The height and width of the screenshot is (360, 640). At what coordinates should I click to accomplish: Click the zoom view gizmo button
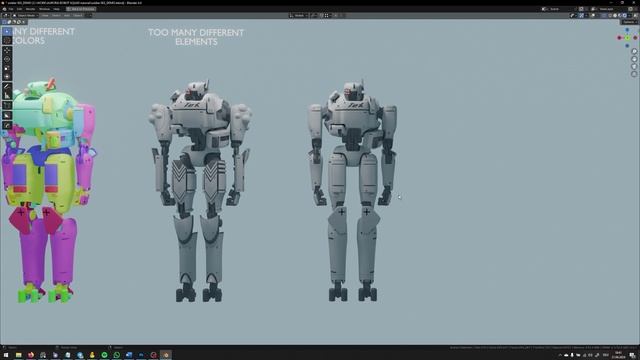634,51
